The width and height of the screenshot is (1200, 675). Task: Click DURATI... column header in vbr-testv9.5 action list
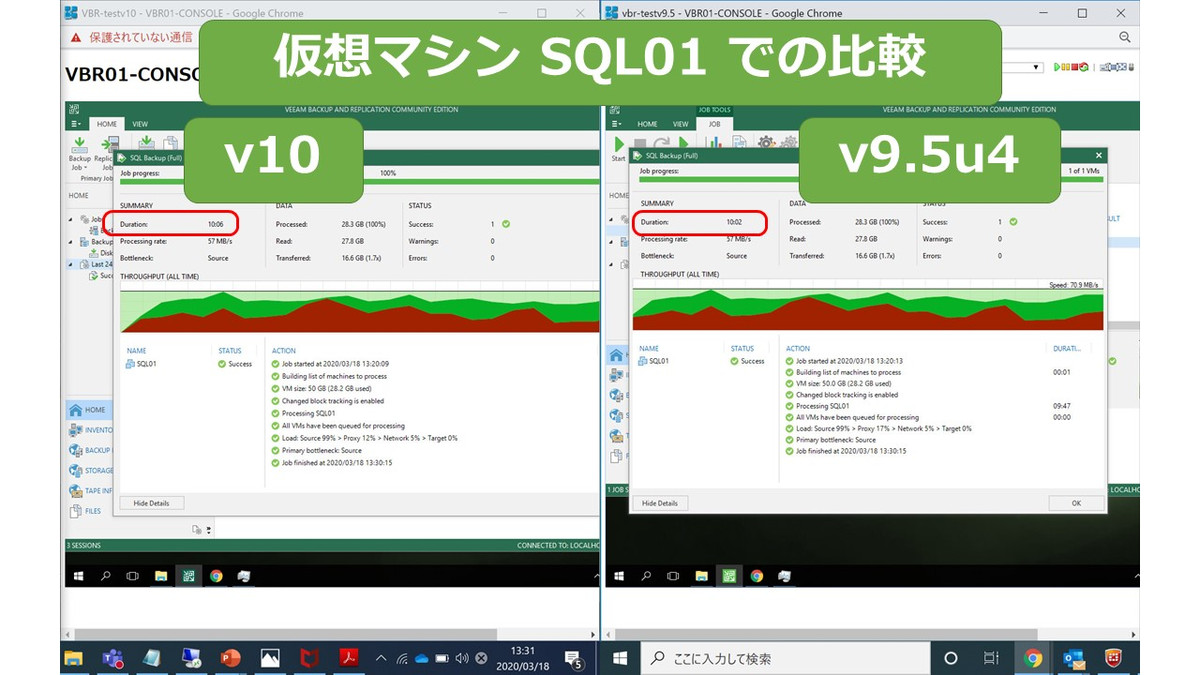tap(1067, 349)
